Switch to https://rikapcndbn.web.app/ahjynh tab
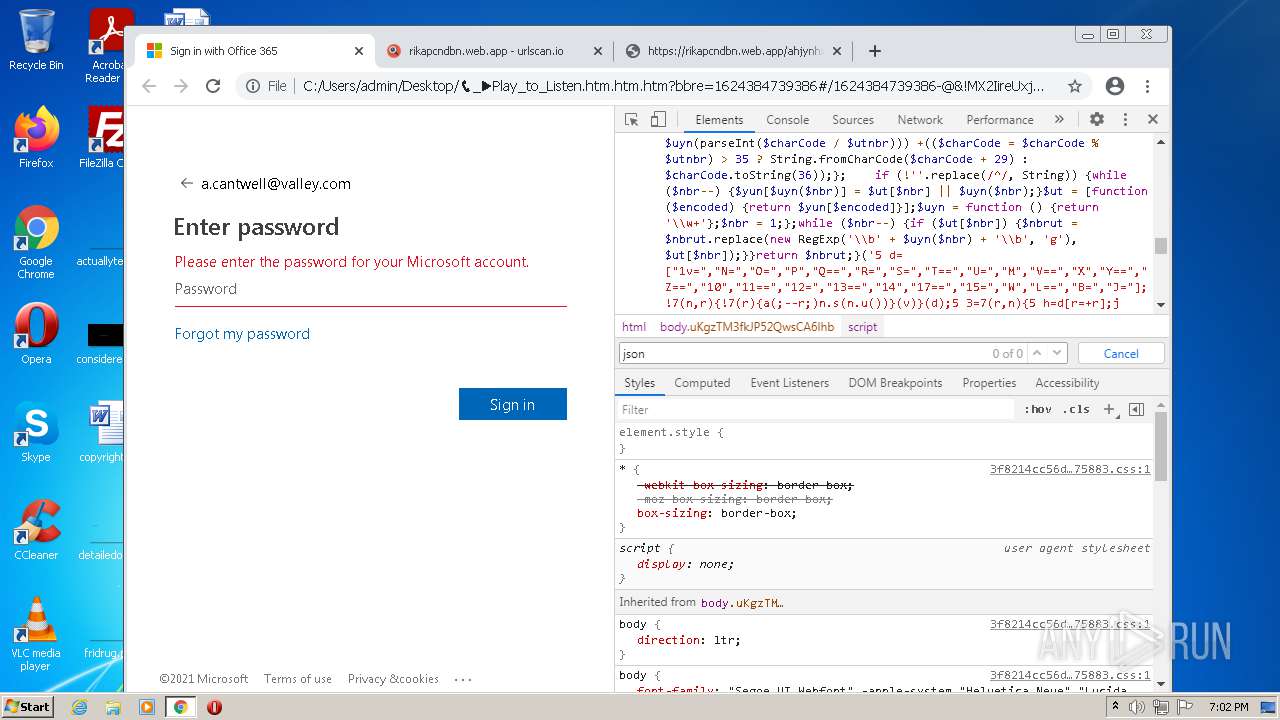Viewport: 1280px width, 720px height. 733,51
